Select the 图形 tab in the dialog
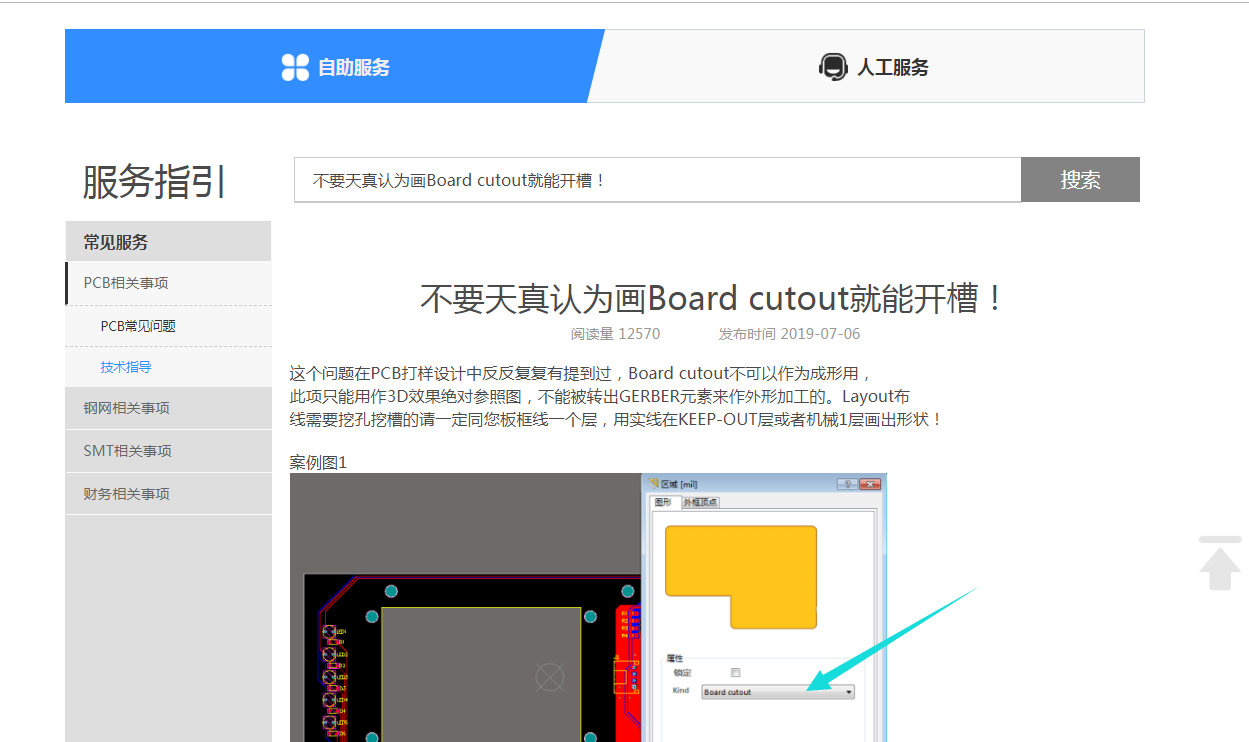 (x=663, y=502)
